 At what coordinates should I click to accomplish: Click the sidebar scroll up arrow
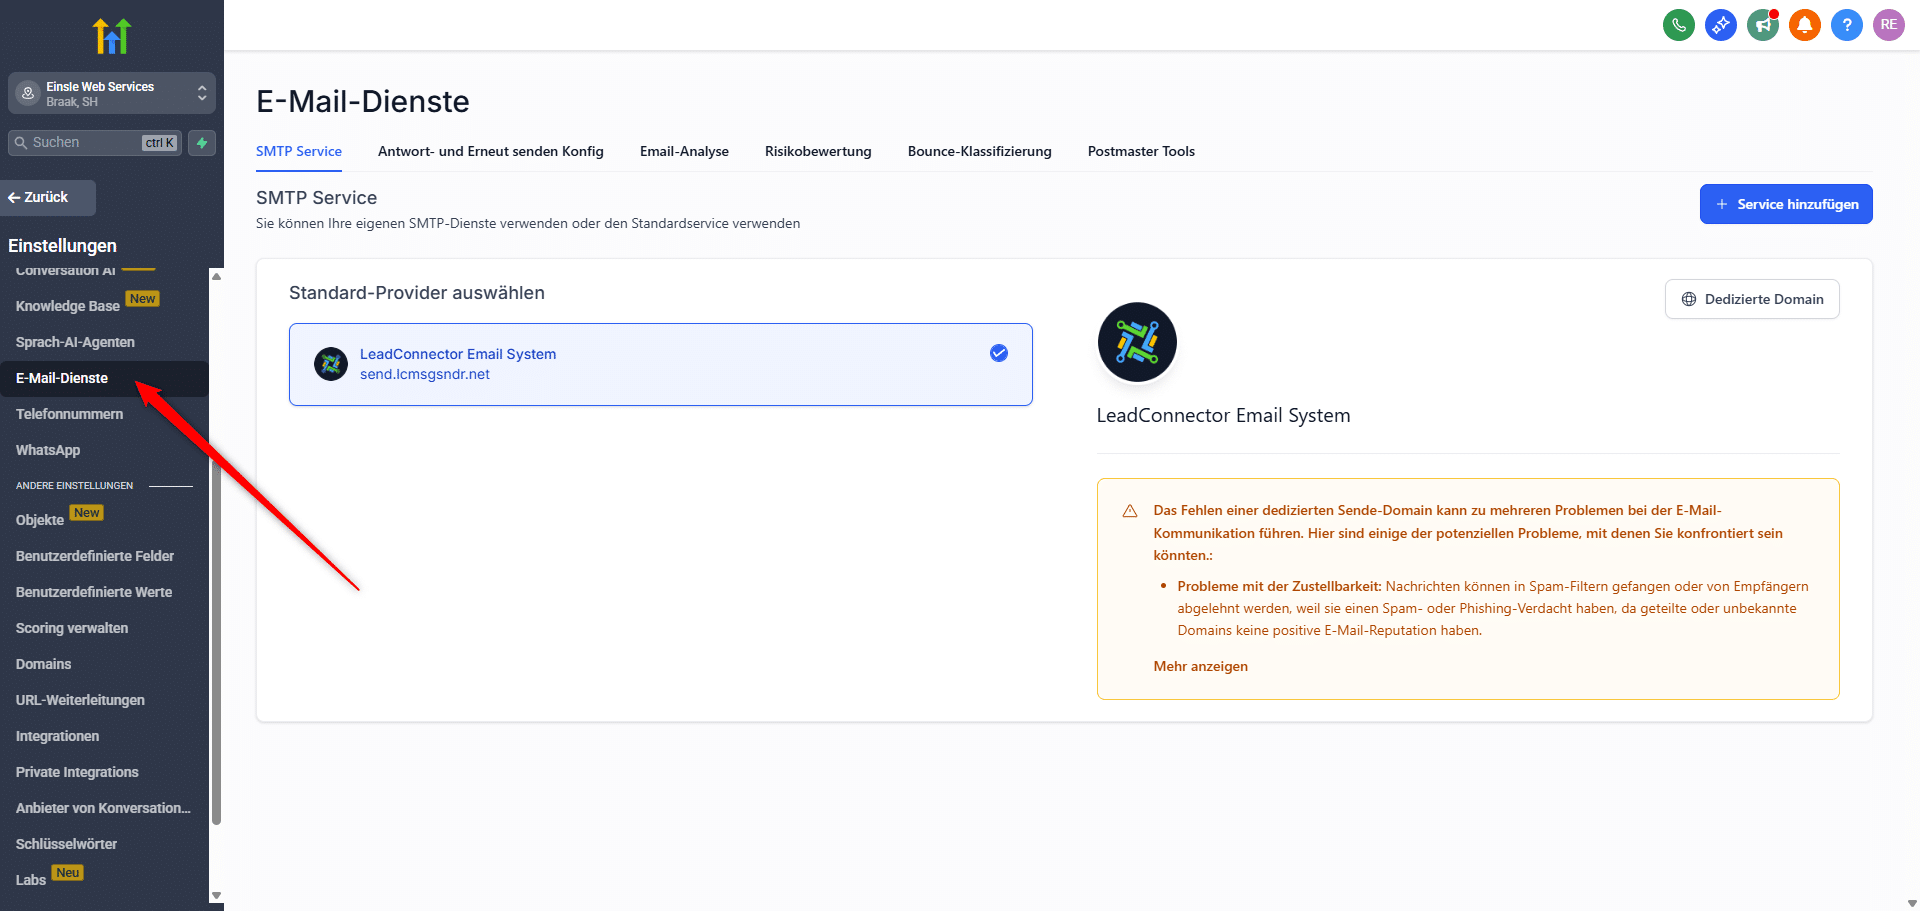(216, 276)
